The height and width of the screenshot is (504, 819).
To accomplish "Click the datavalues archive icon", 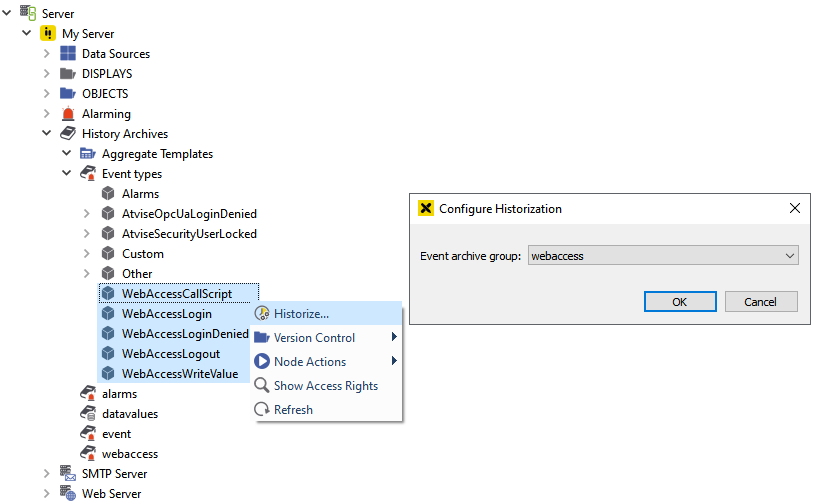I will (88, 413).
